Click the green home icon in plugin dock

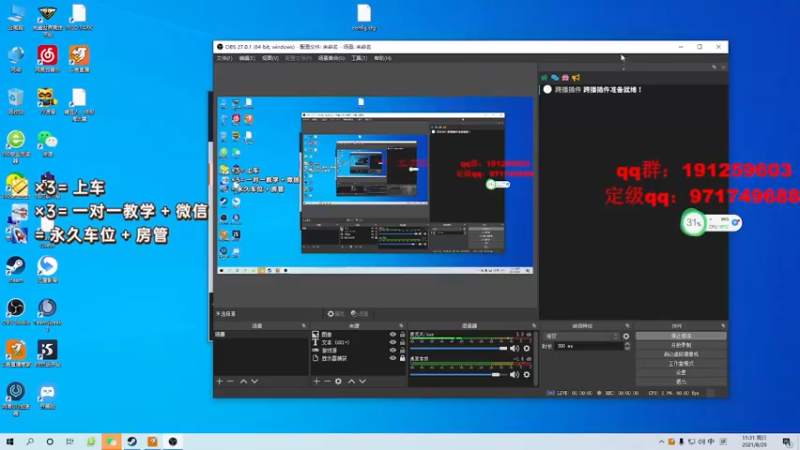pos(544,78)
